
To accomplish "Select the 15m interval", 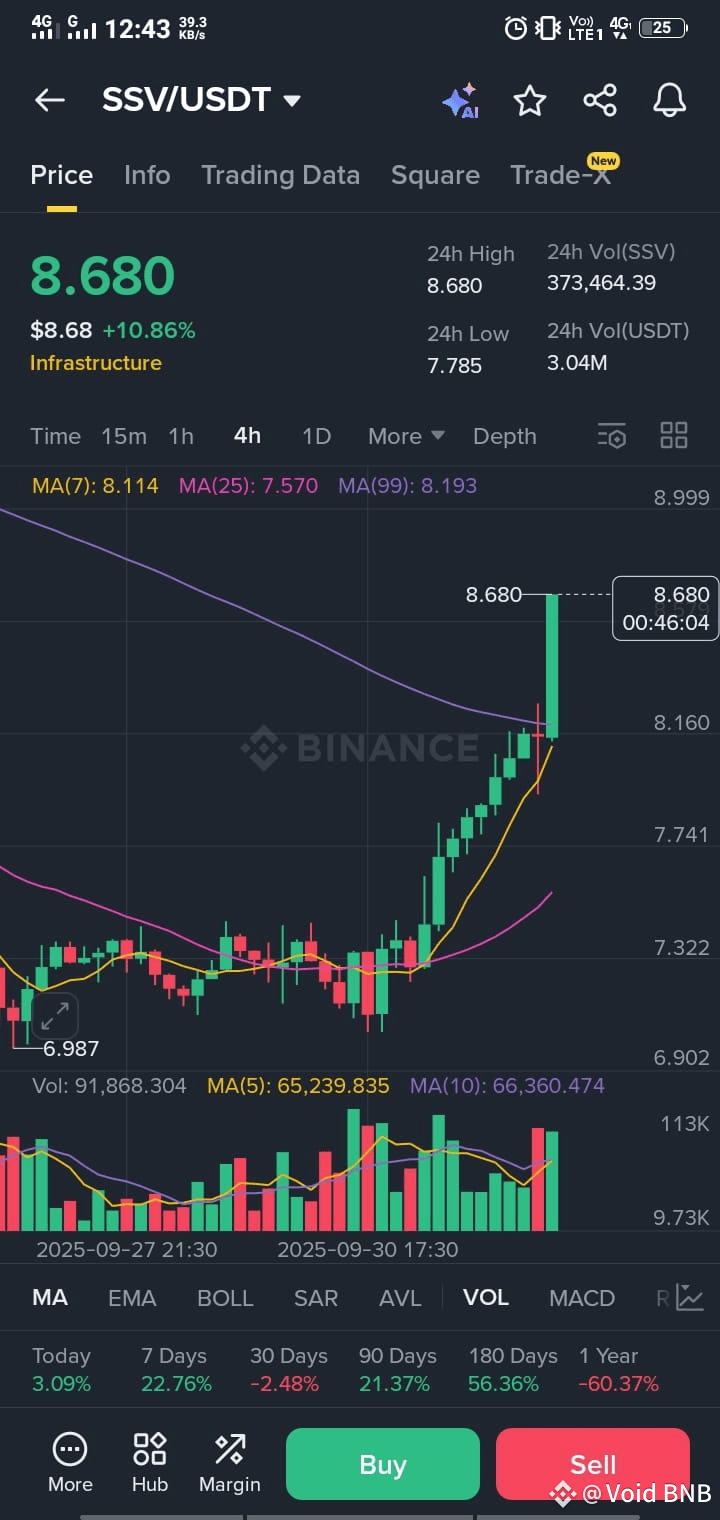I will [x=124, y=436].
